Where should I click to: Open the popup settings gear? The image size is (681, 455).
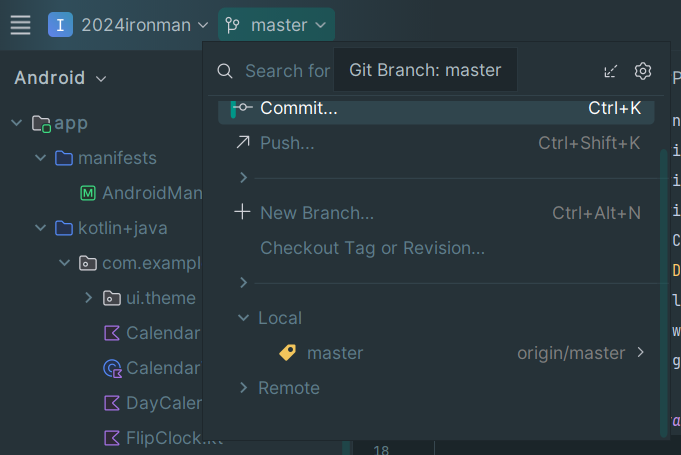pyautogui.click(x=643, y=71)
